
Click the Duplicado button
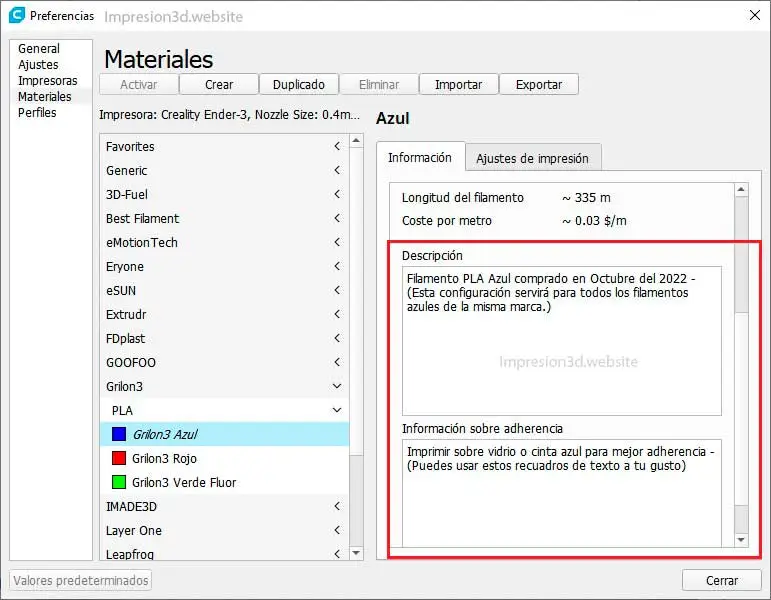pyautogui.click(x=299, y=85)
